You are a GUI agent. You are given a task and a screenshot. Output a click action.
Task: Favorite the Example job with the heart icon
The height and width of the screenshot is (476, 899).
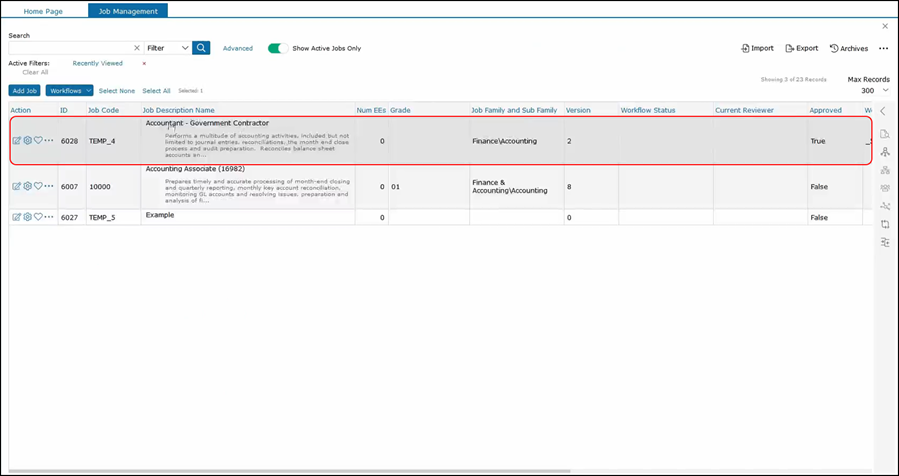pyautogui.click(x=38, y=217)
